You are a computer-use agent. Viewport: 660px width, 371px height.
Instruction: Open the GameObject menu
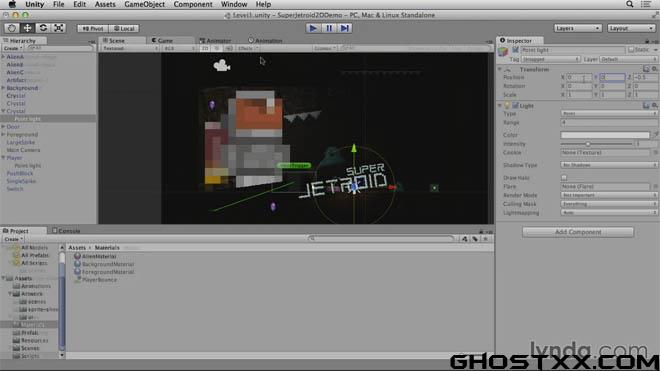coord(144,4)
